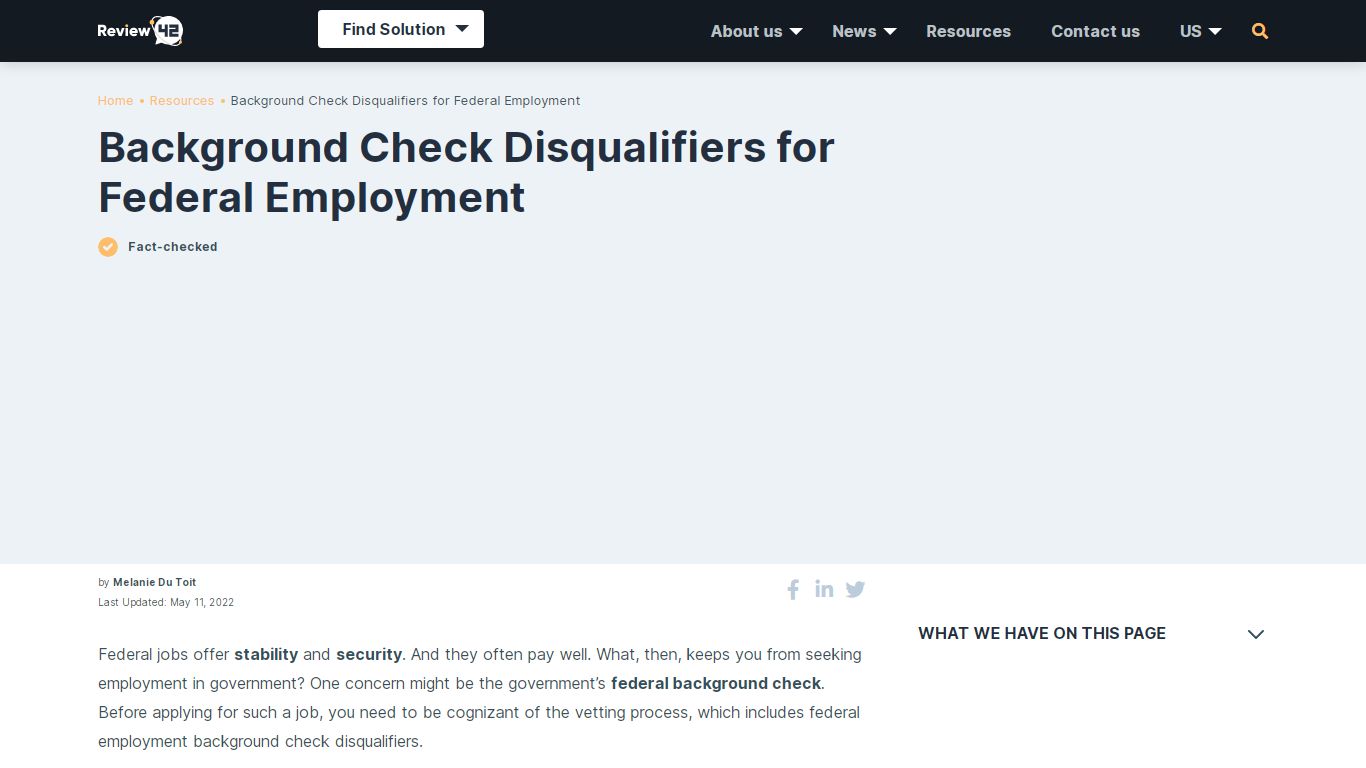Open the Find Solution dropdown
The width and height of the screenshot is (1366, 768).
point(401,29)
